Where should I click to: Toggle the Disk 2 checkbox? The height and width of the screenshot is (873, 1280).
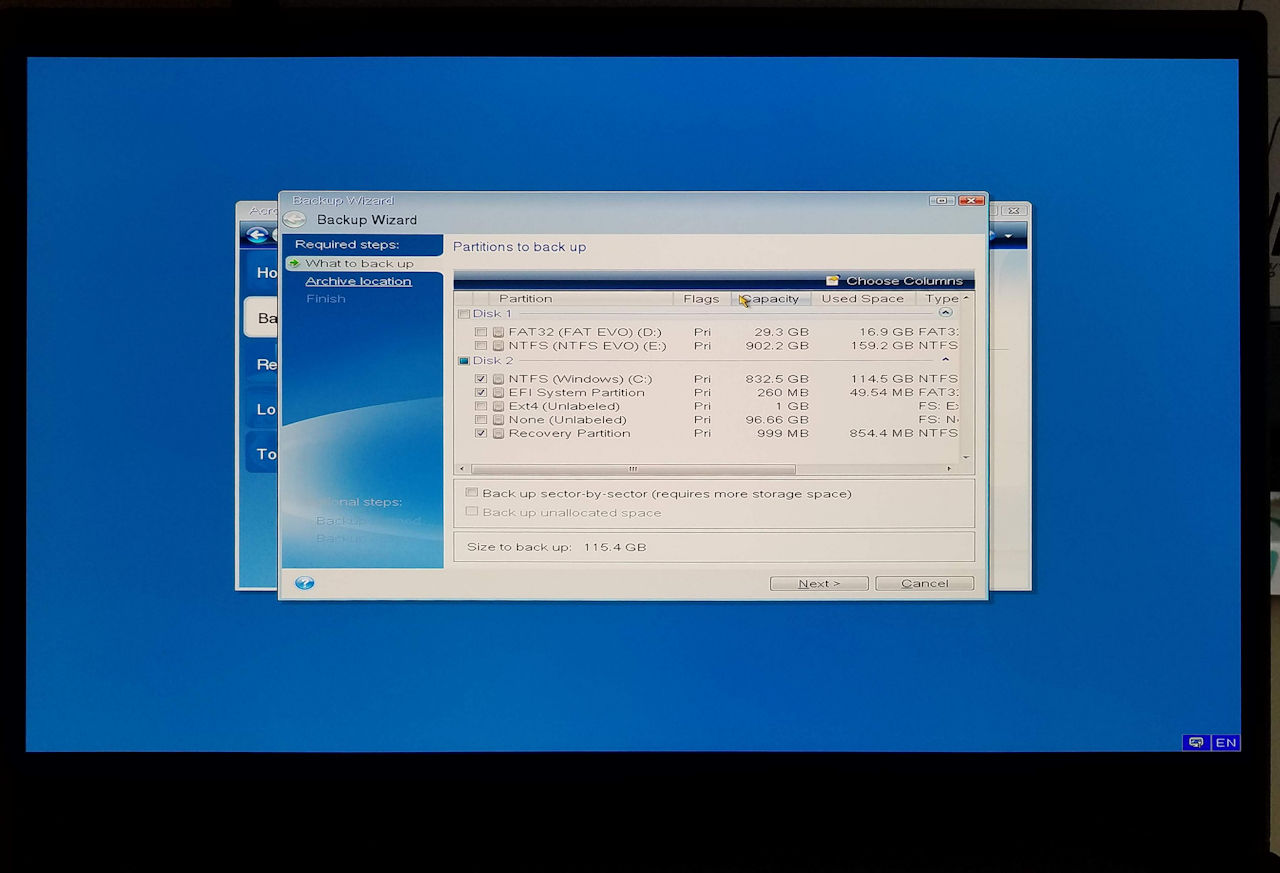point(463,361)
